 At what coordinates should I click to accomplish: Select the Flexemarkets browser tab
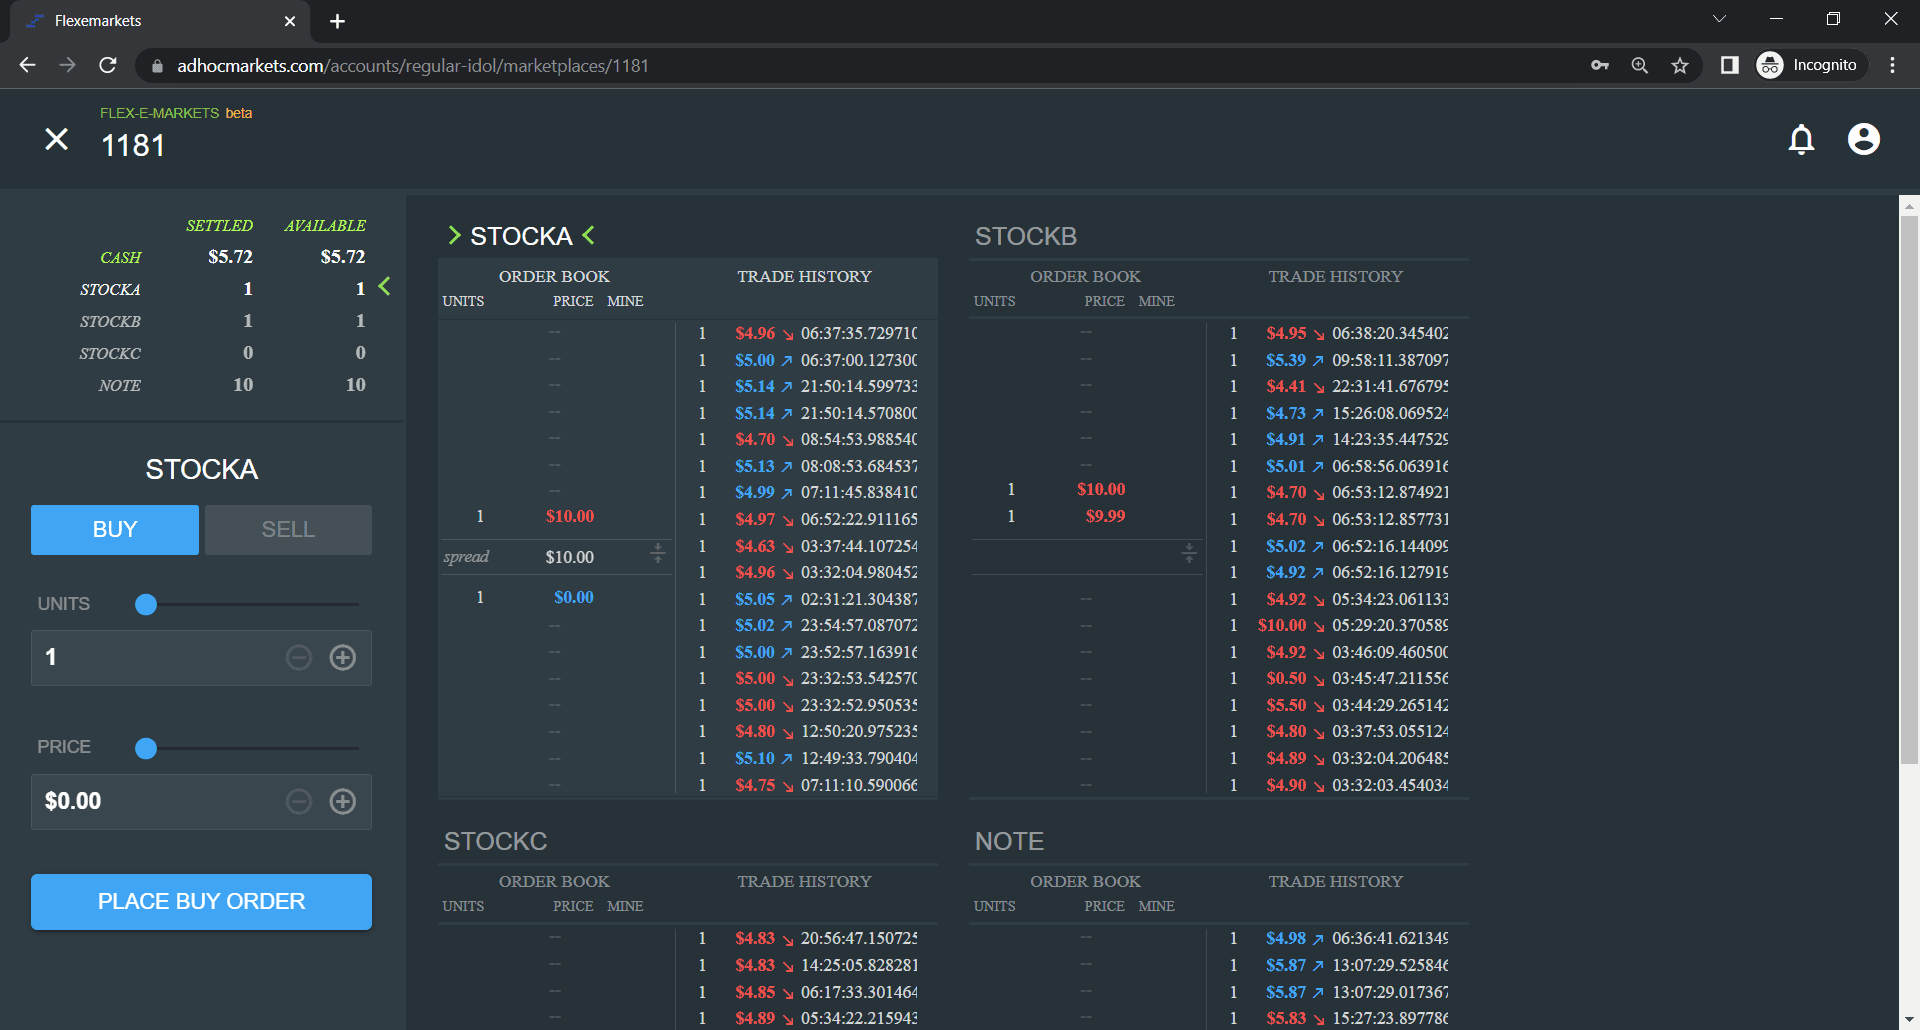[160, 21]
